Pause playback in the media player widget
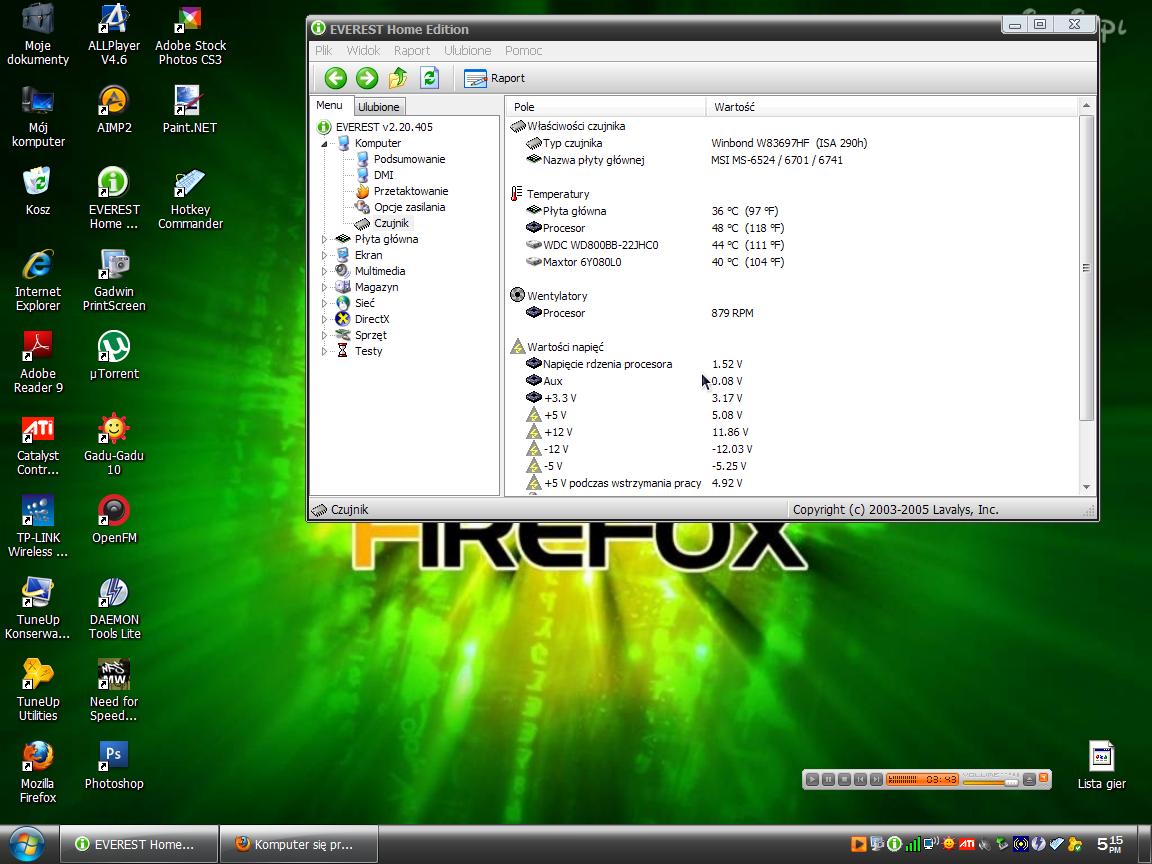 (829, 779)
